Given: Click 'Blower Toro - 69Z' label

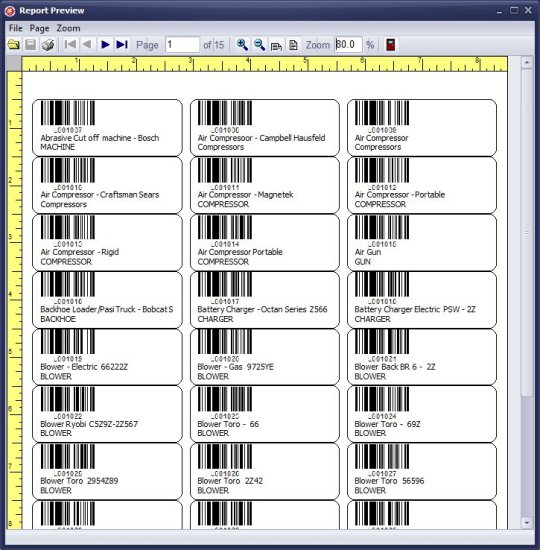Looking at the screenshot, I should pos(387,424).
